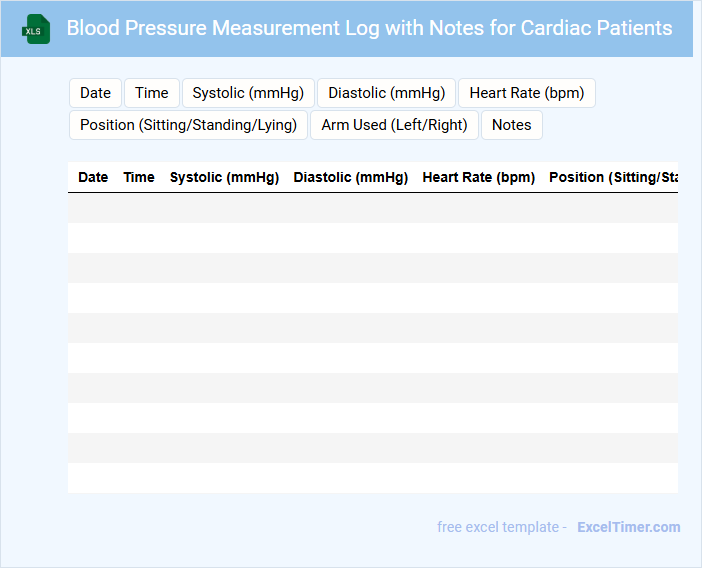Viewport: 702px width, 568px height.
Task: Click the green XLS file icon
Action: pyautogui.click(x=37, y=29)
